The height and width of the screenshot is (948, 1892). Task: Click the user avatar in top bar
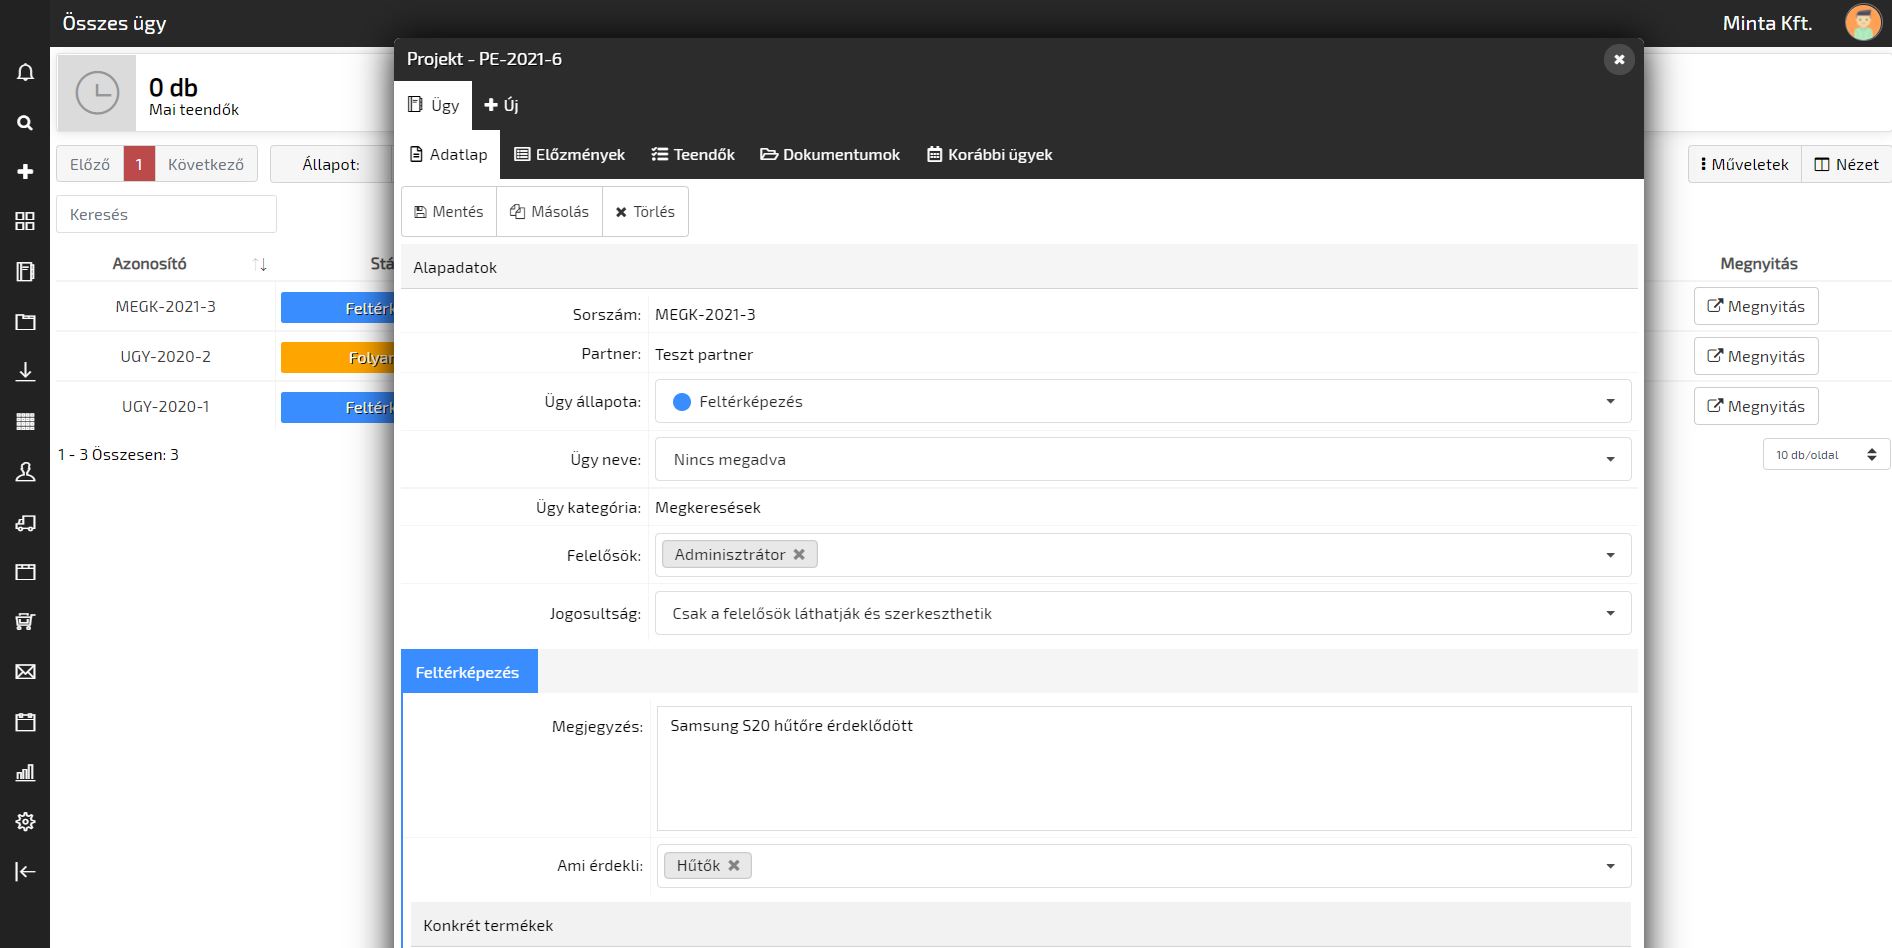click(1862, 23)
